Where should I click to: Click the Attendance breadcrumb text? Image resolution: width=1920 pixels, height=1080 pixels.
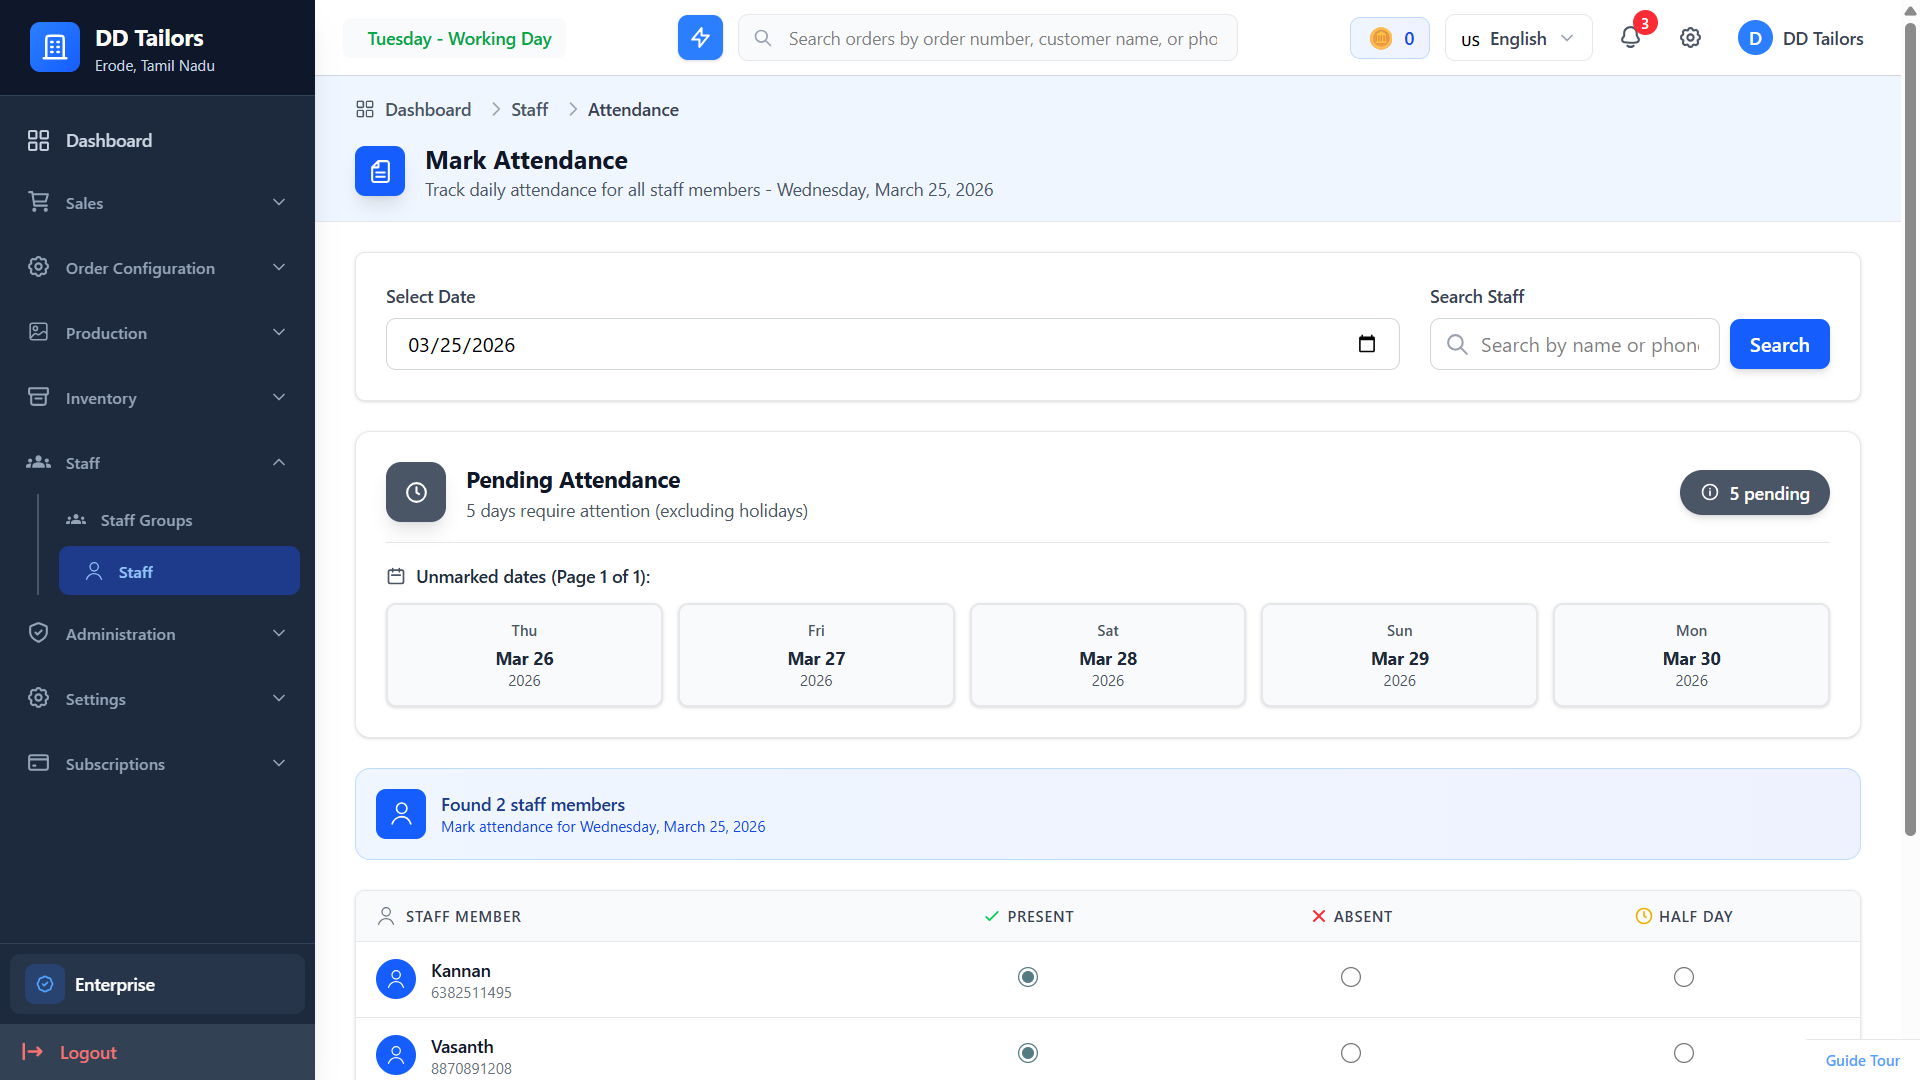[633, 109]
